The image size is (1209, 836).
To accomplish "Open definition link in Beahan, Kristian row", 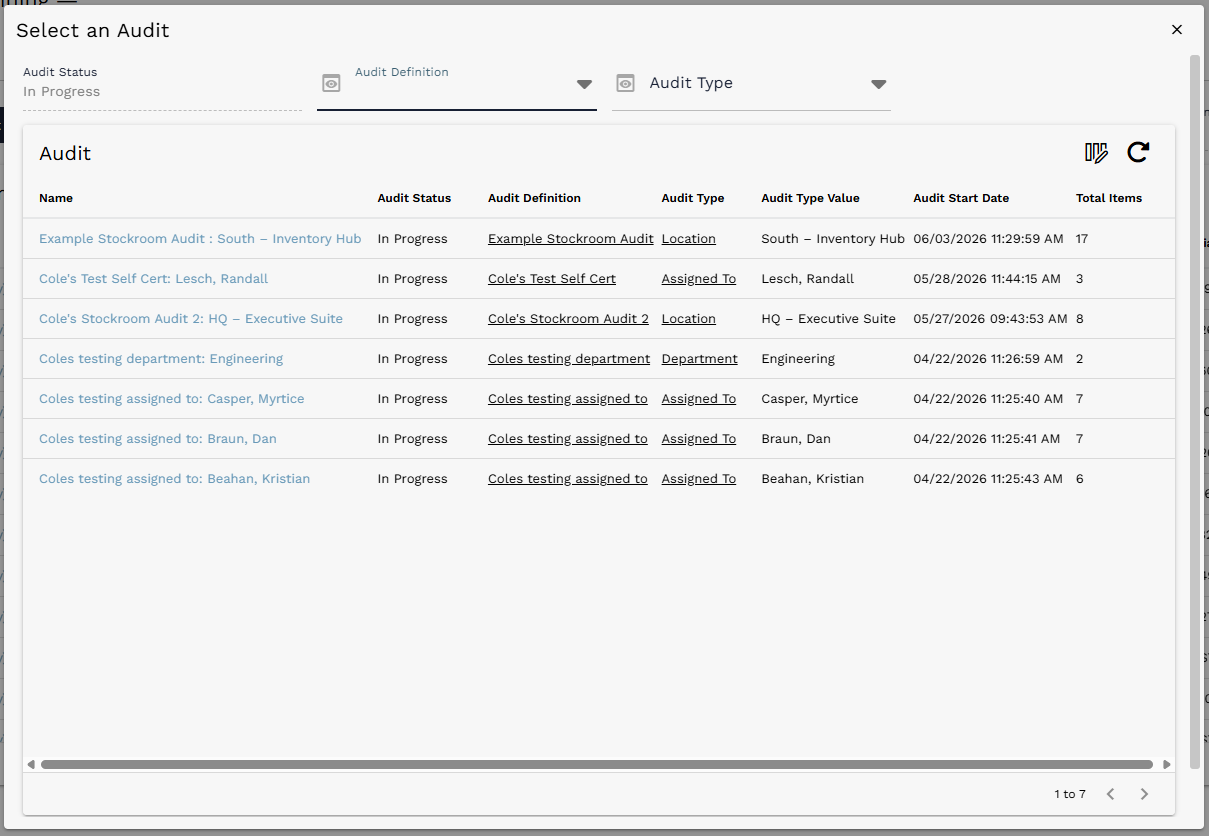I will (568, 479).
